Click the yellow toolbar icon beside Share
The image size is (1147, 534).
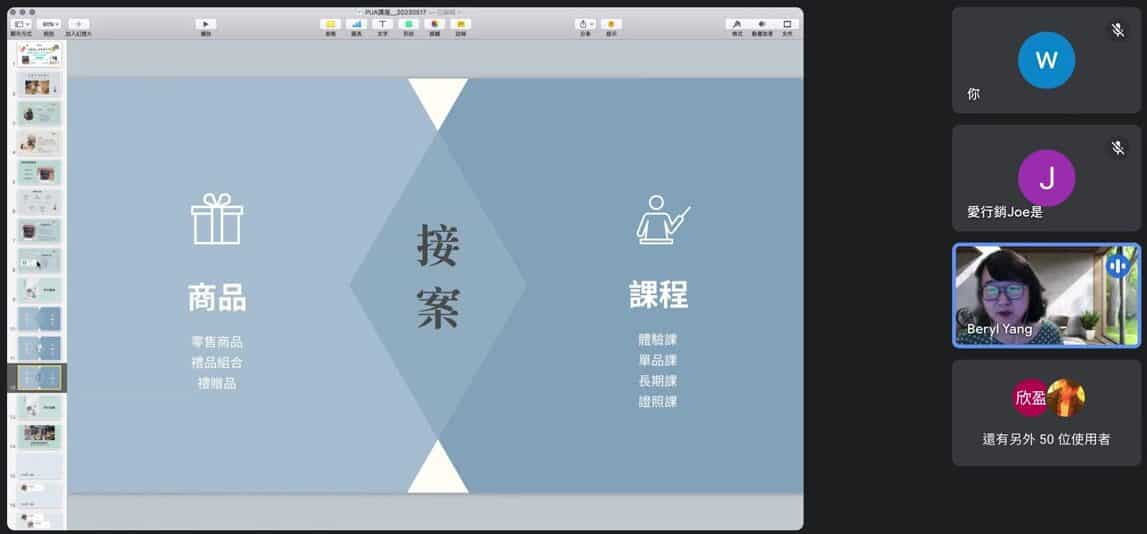pos(612,24)
